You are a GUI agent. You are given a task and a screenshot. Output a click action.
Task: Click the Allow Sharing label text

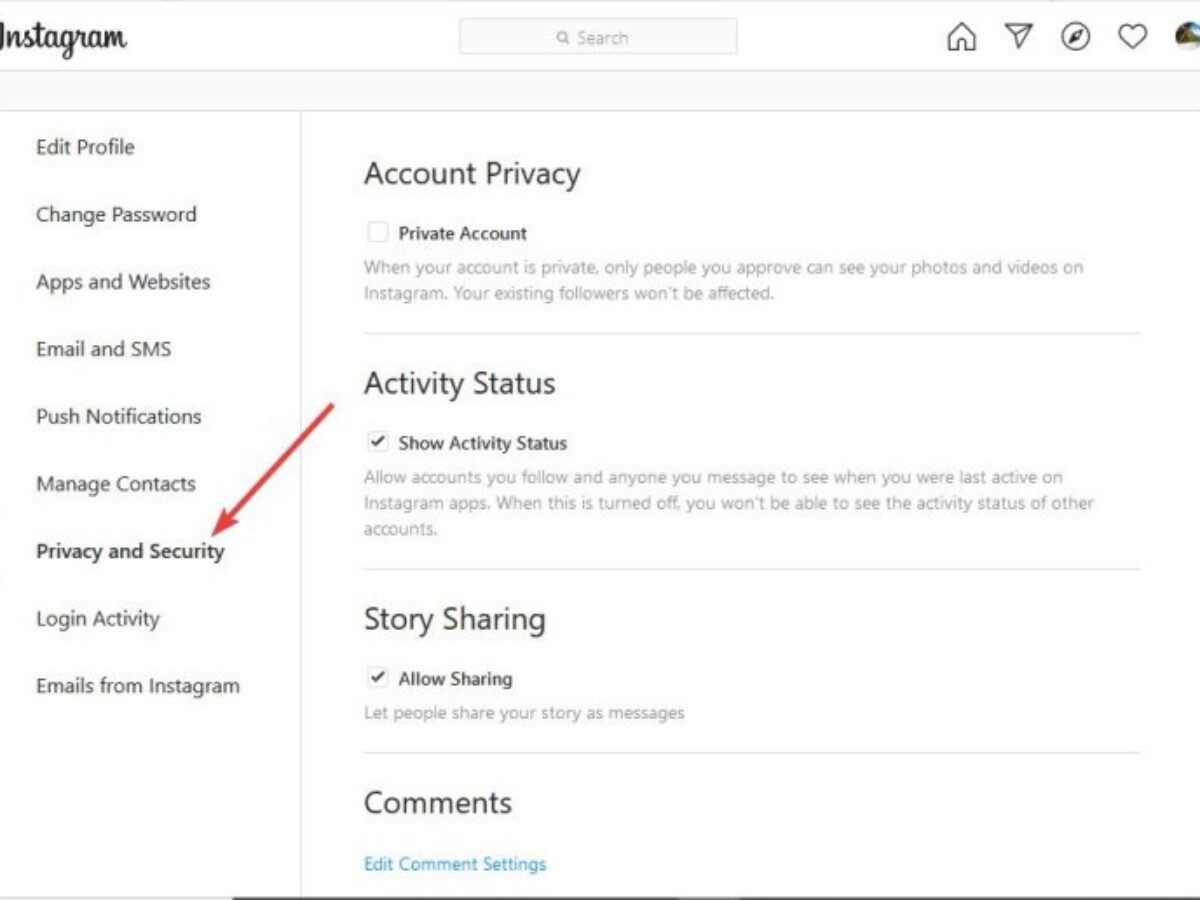455,679
